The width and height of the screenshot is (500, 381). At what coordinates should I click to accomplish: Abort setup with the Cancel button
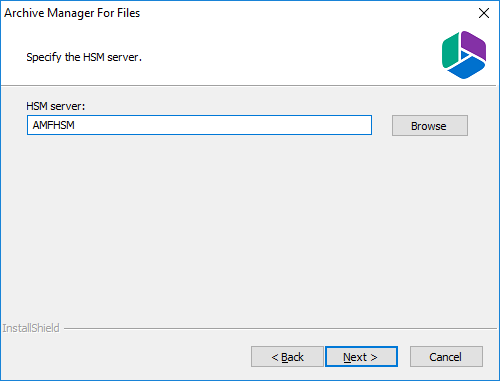[446, 357]
